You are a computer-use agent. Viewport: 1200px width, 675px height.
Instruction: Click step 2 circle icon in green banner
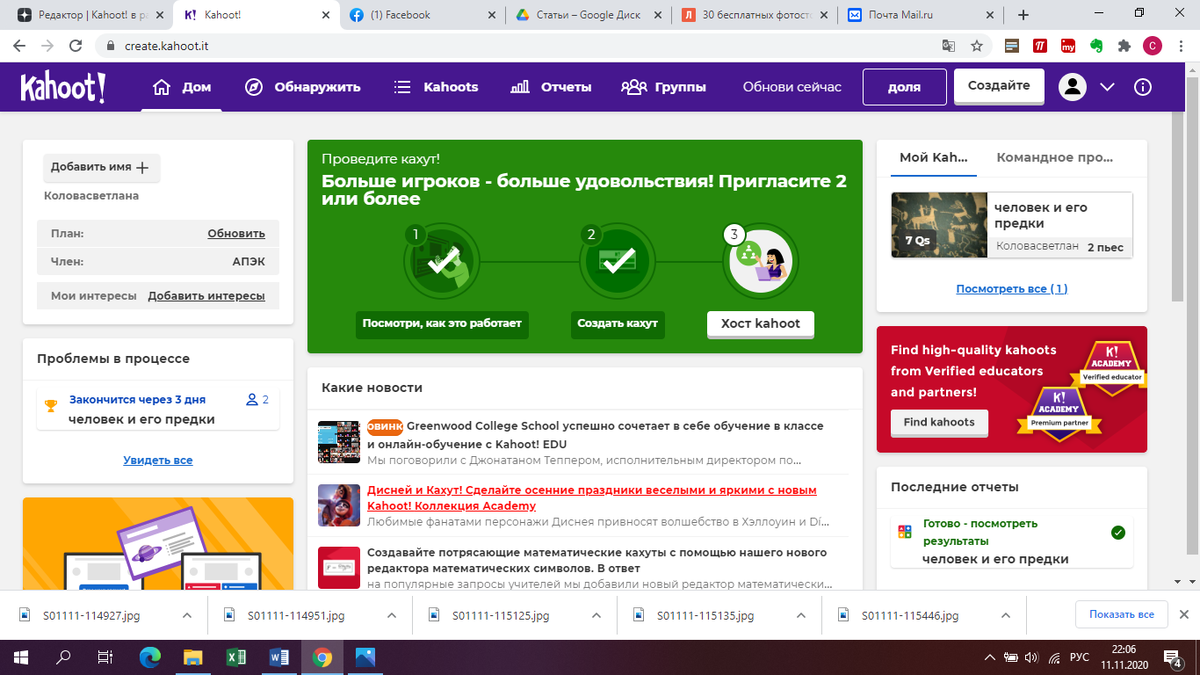tap(616, 263)
